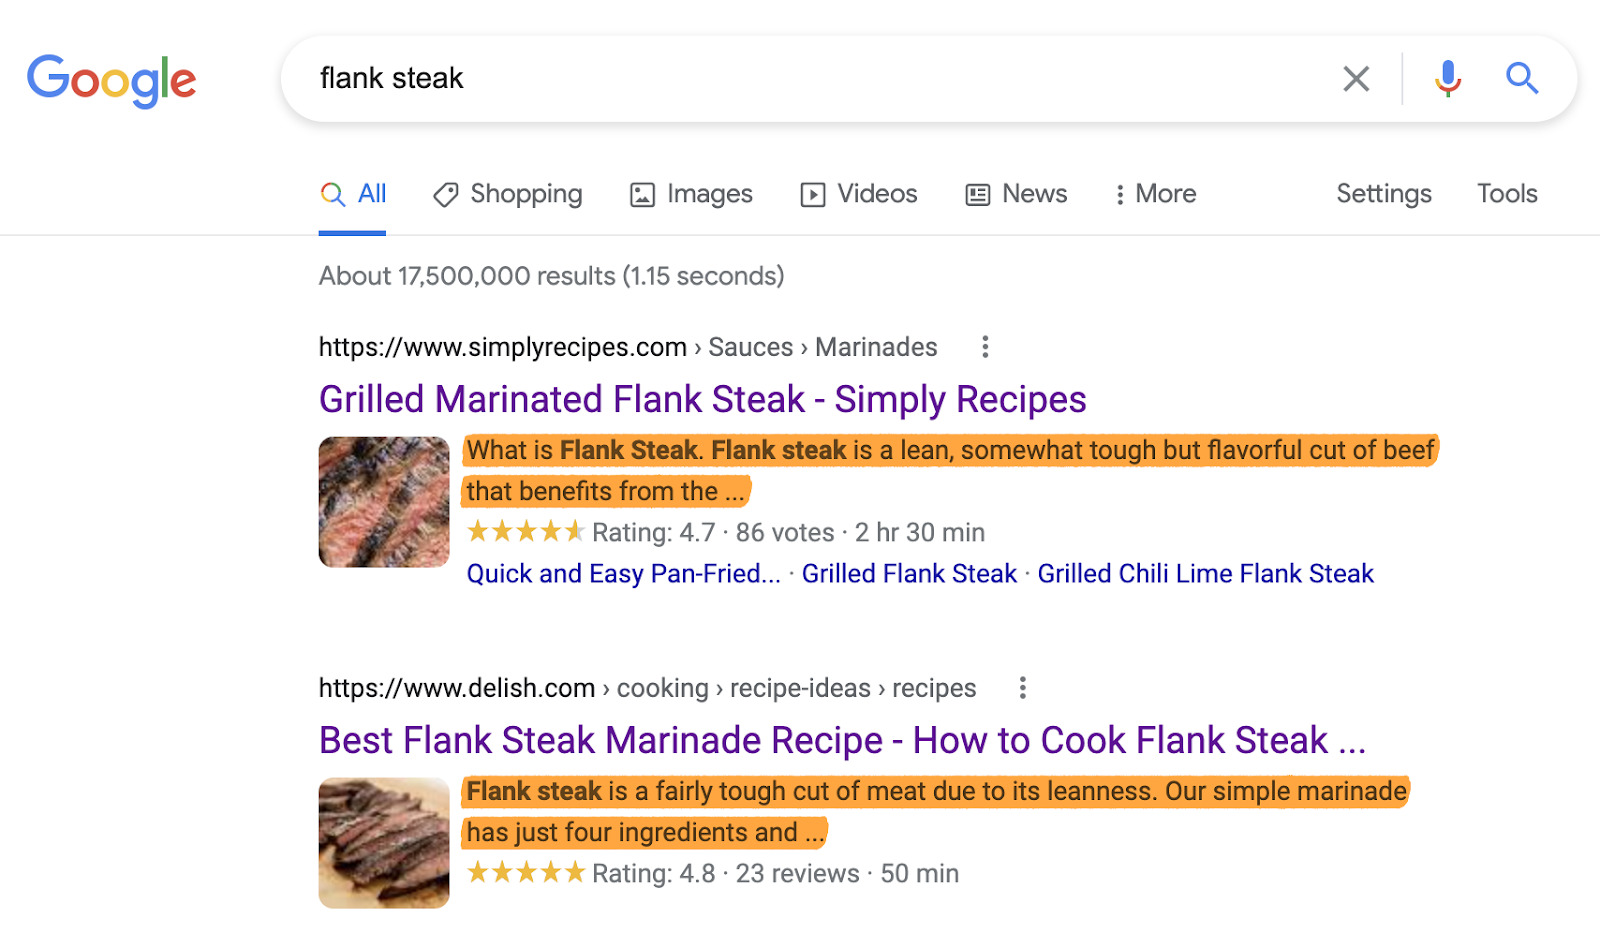Click the Google logo
The width and height of the screenshot is (1600, 948).
click(111, 80)
